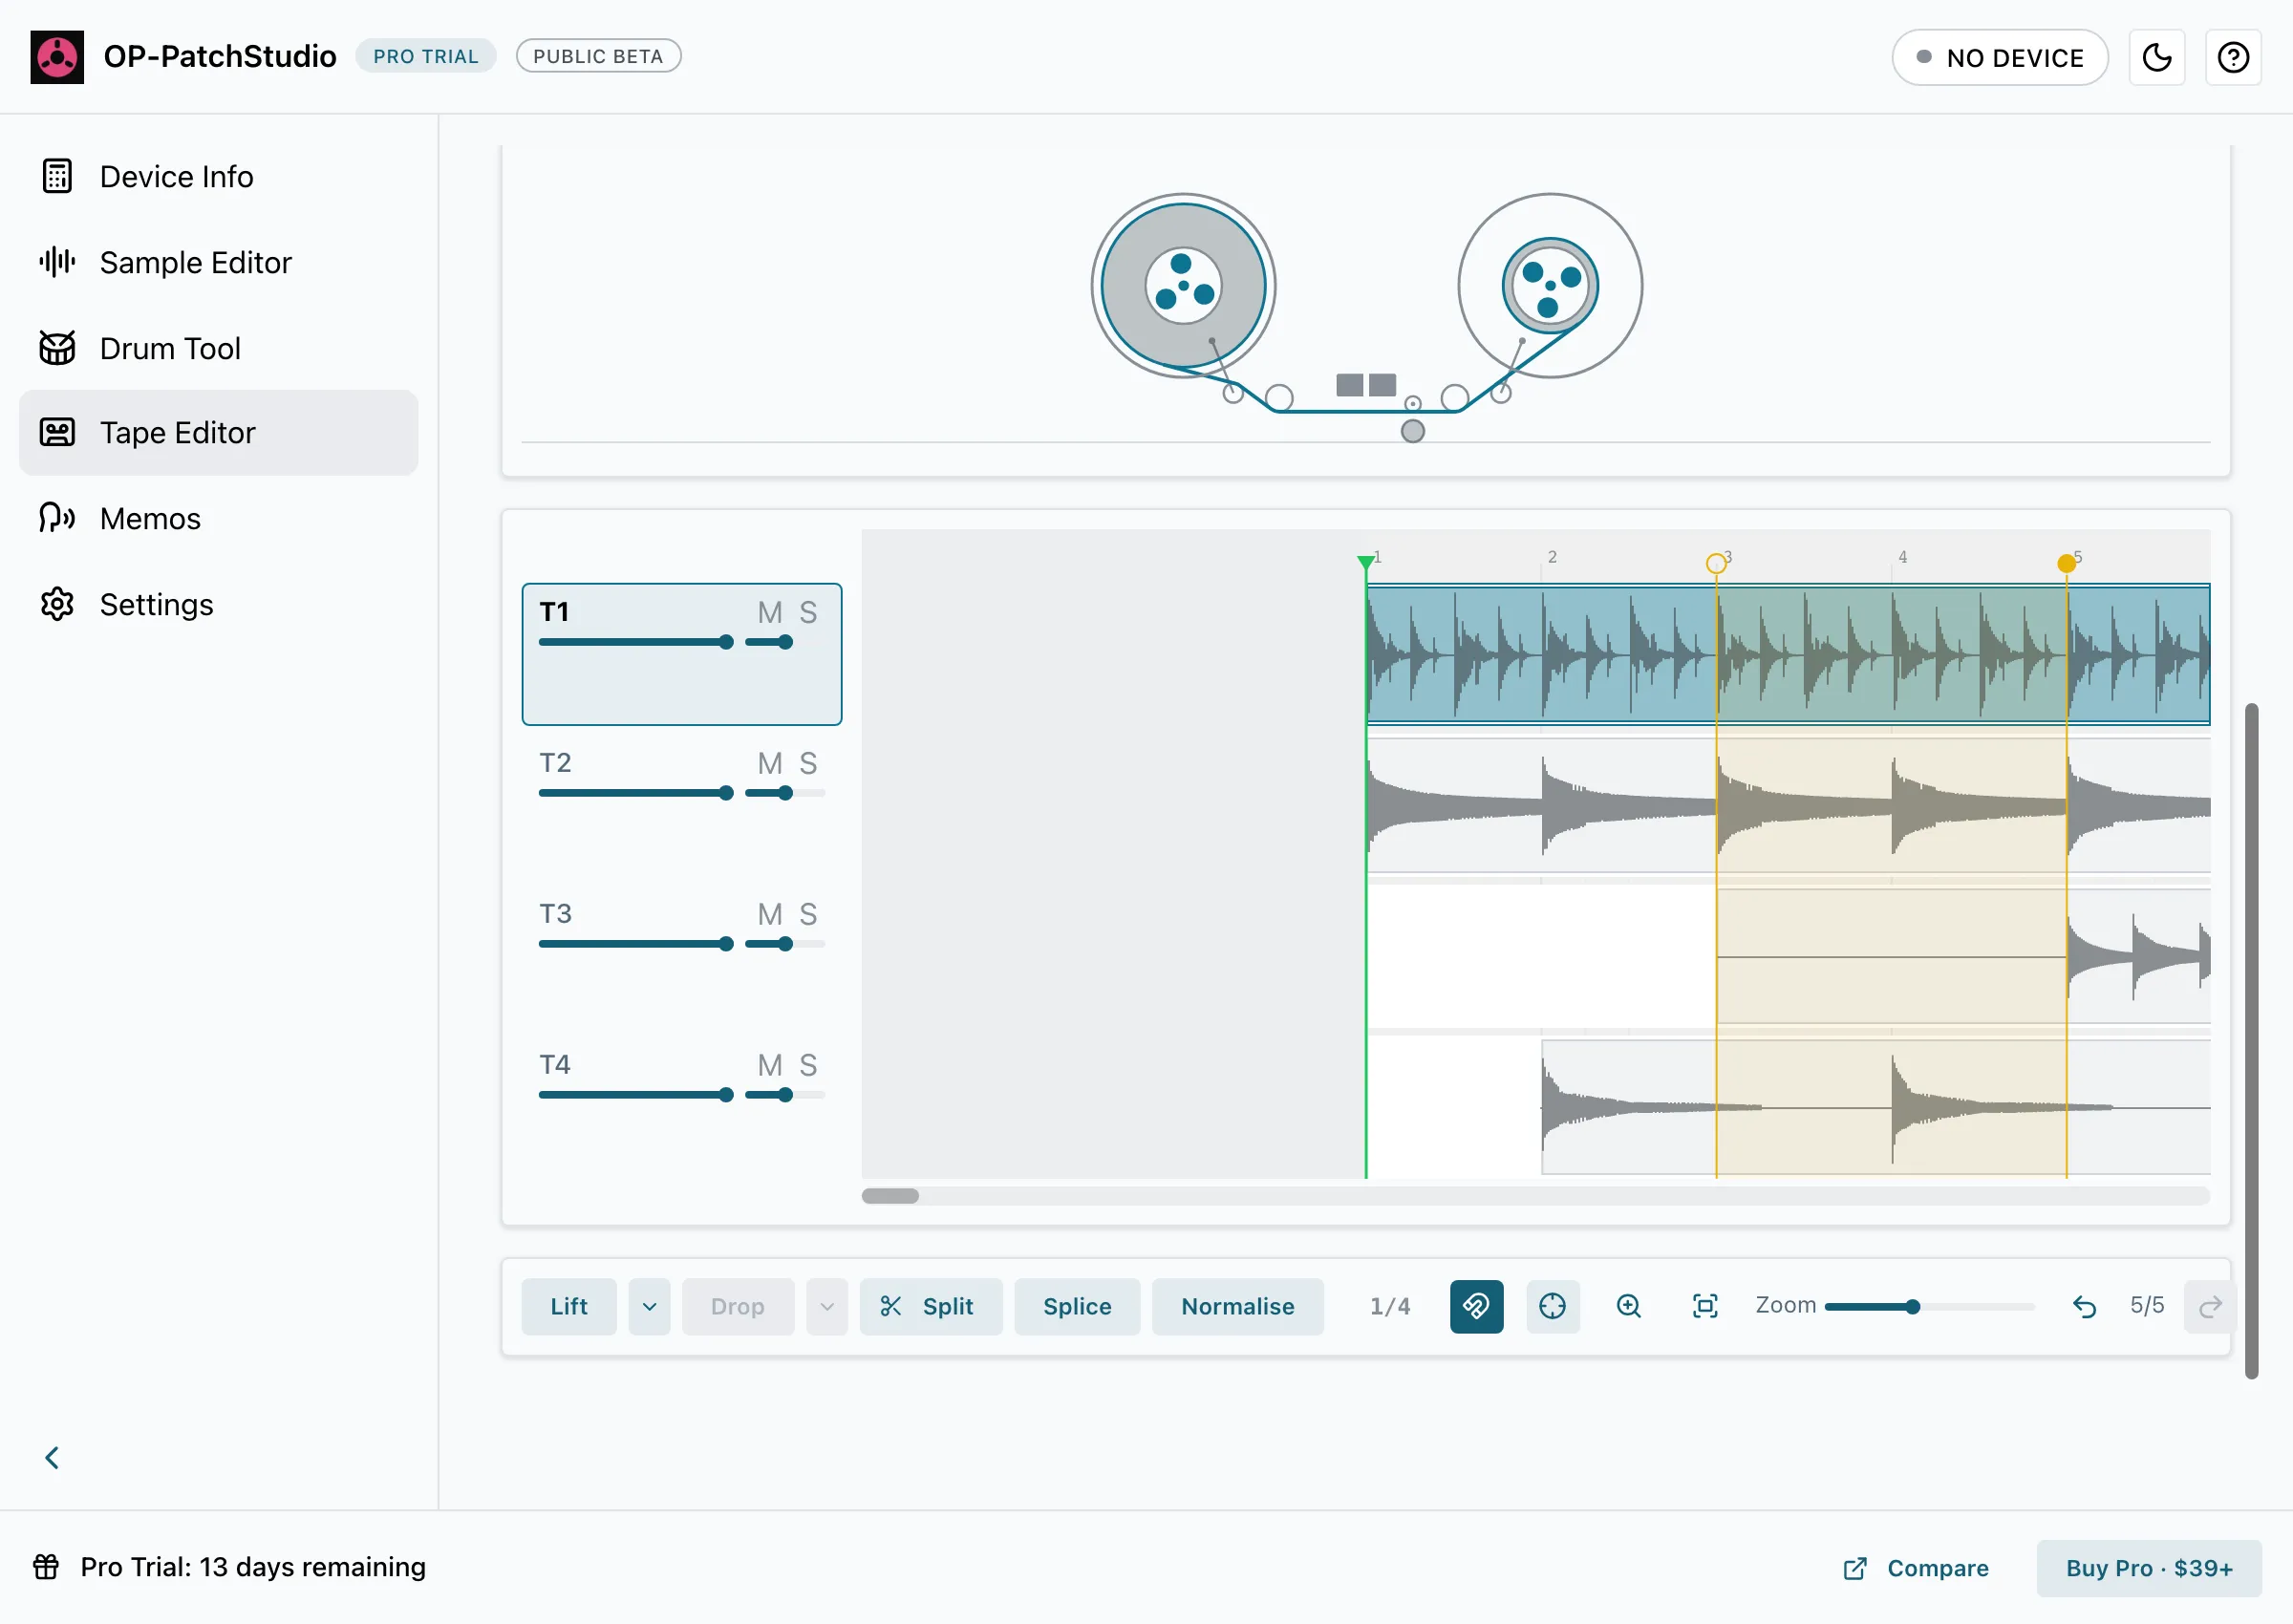Click the zoom-in magnifier icon
The image size is (2293, 1624).
coord(1629,1306)
